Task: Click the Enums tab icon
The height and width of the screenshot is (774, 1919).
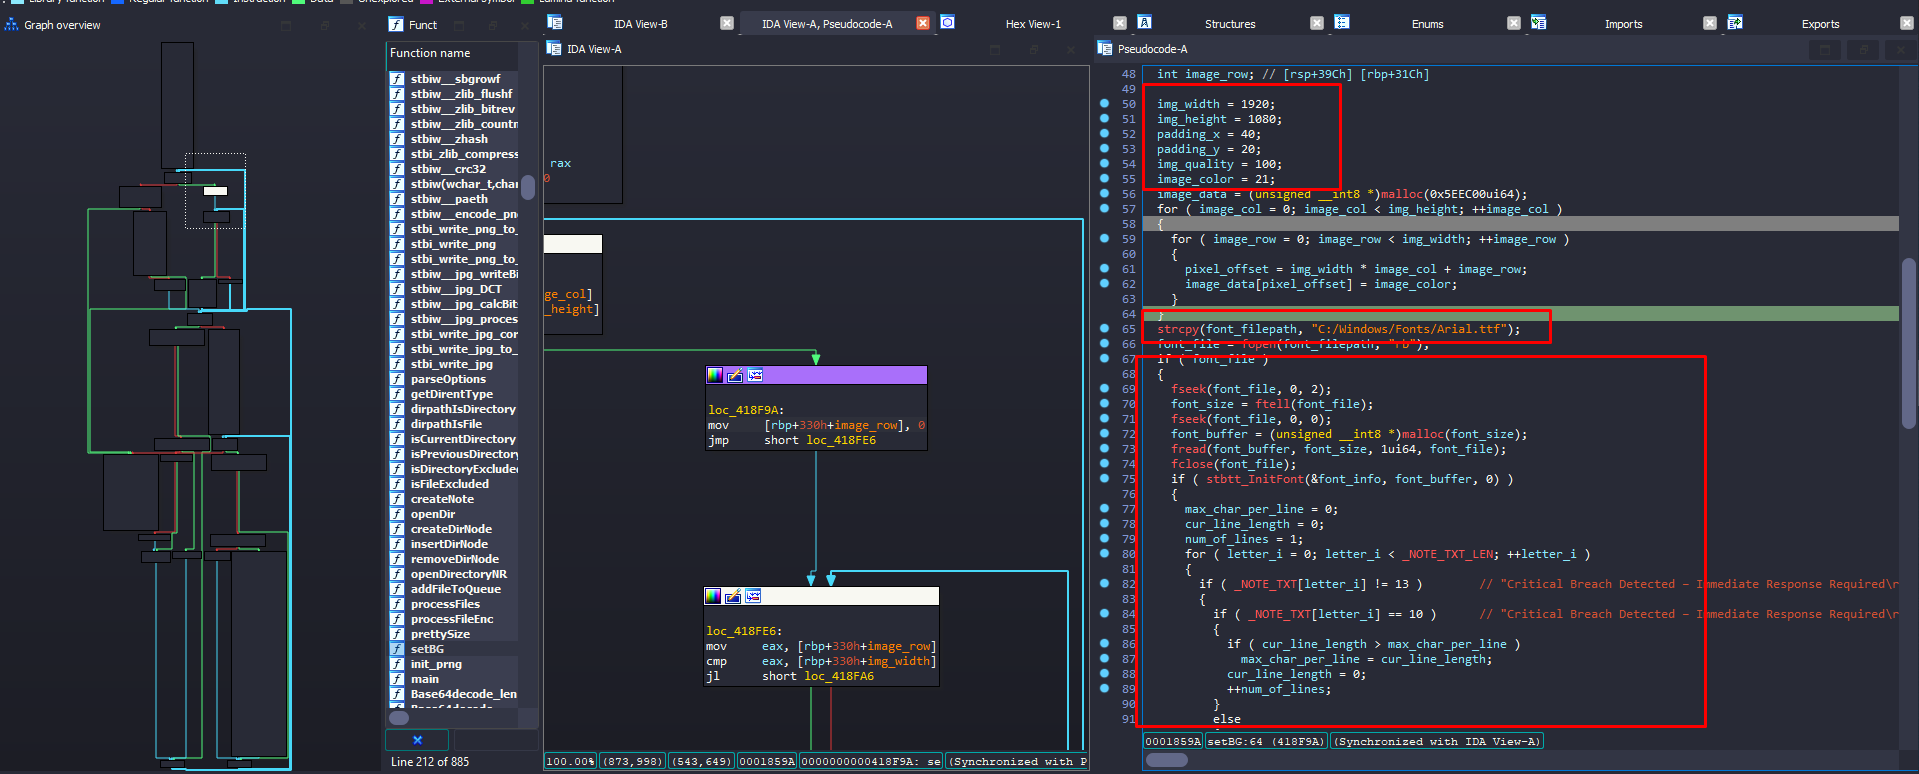Action: [1342, 22]
